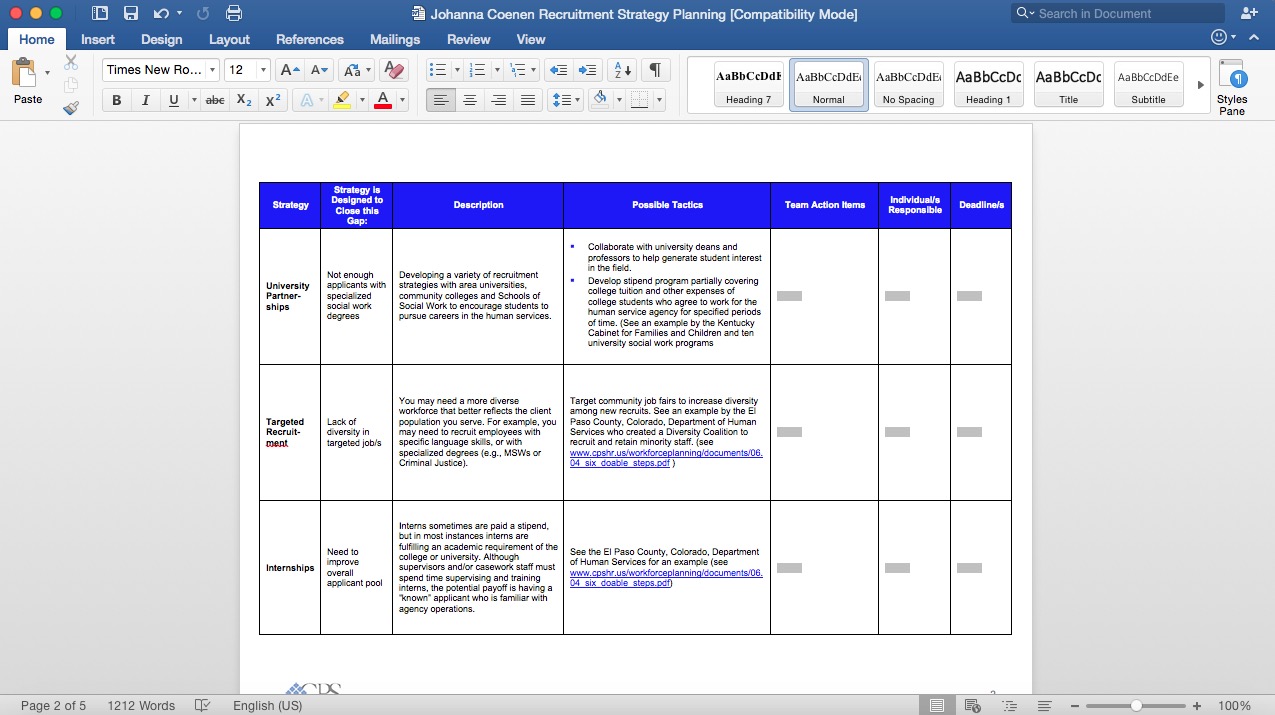Apply the Heading 1 style
1275x715 pixels.
(x=988, y=85)
